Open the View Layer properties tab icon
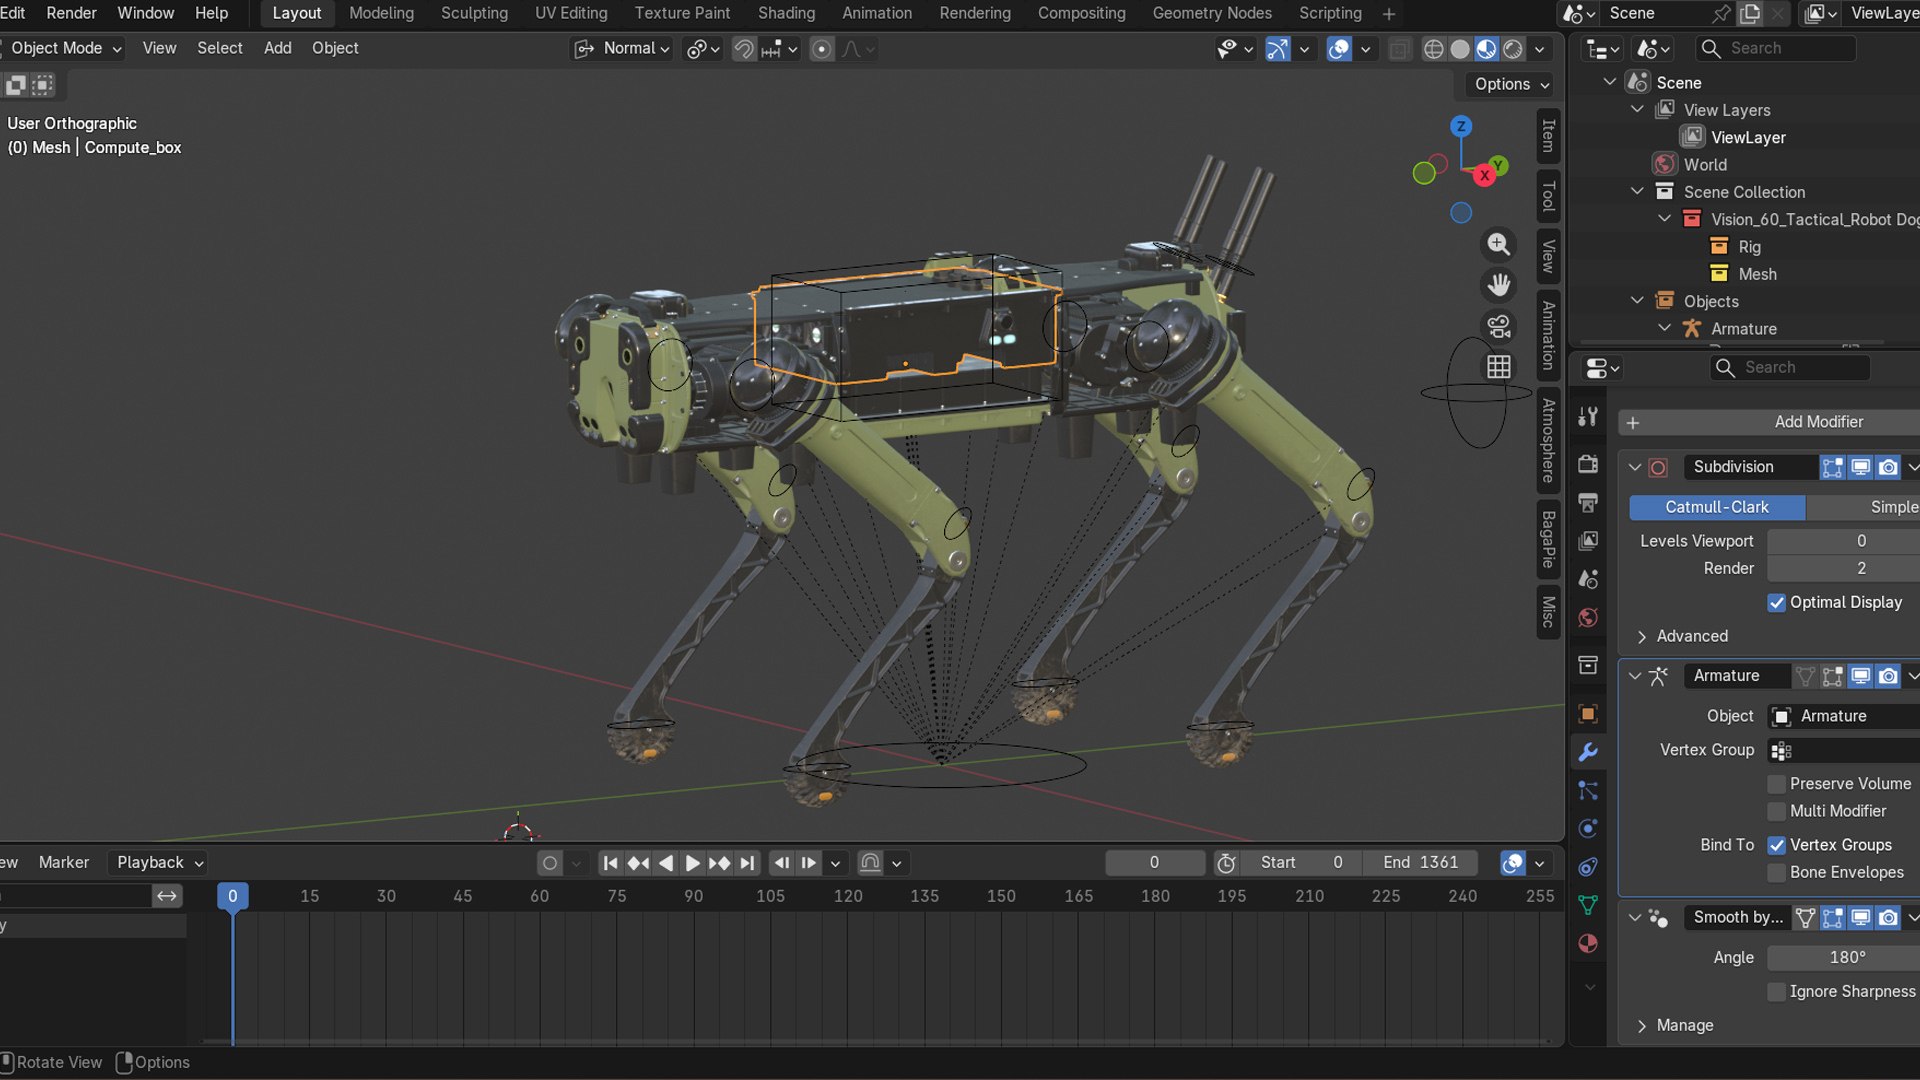Image resolution: width=1920 pixels, height=1080 pixels. (1588, 541)
